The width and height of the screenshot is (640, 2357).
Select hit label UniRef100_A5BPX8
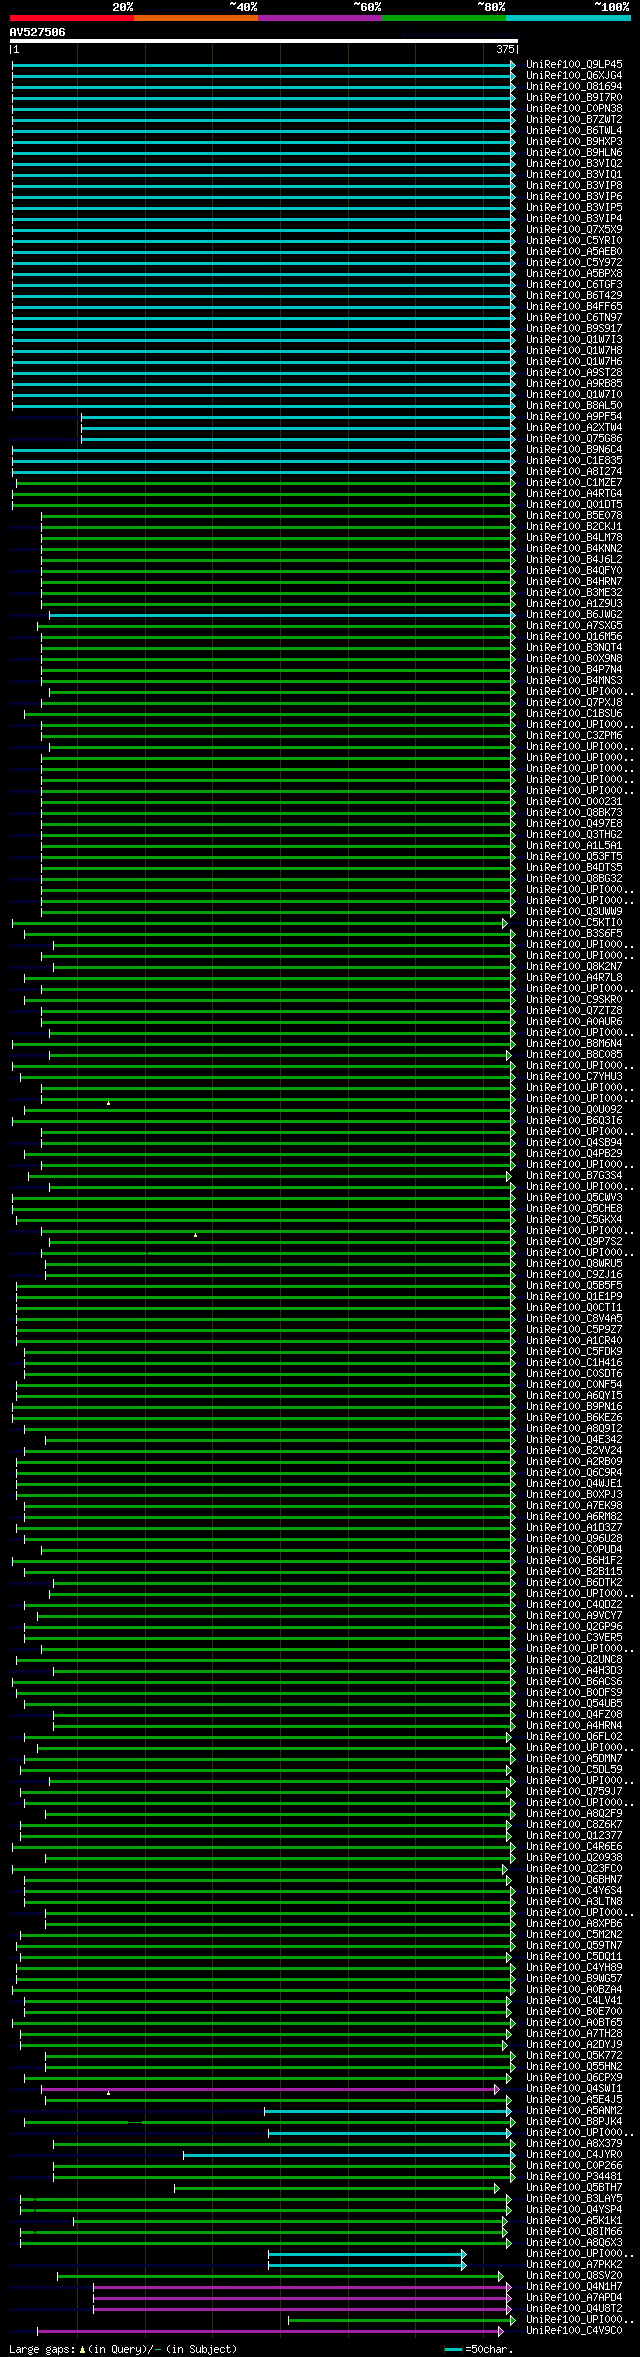point(574,274)
